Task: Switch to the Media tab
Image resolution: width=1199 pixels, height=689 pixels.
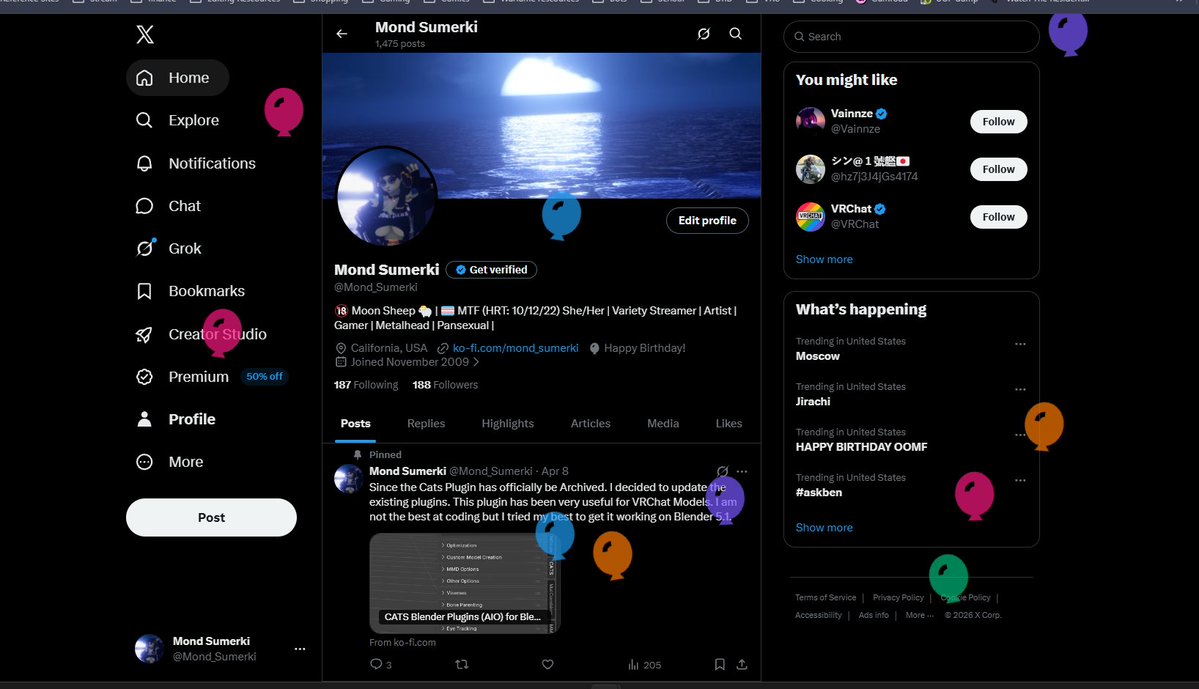Action: (663, 424)
